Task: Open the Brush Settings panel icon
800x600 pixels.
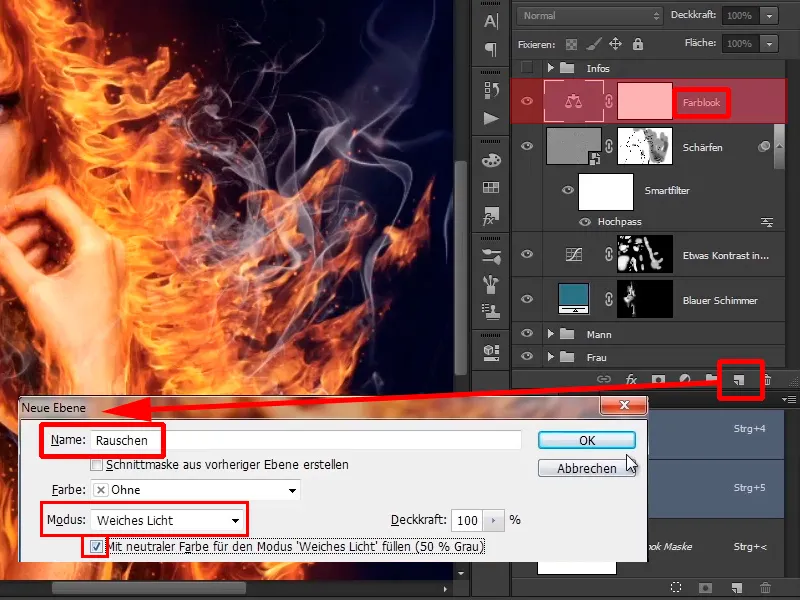Action: (491, 257)
